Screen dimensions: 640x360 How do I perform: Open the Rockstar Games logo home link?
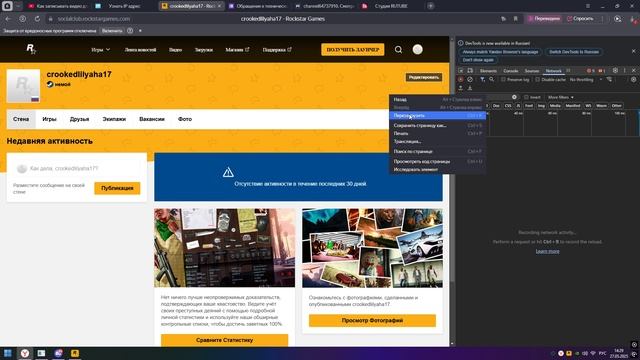click(x=31, y=49)
